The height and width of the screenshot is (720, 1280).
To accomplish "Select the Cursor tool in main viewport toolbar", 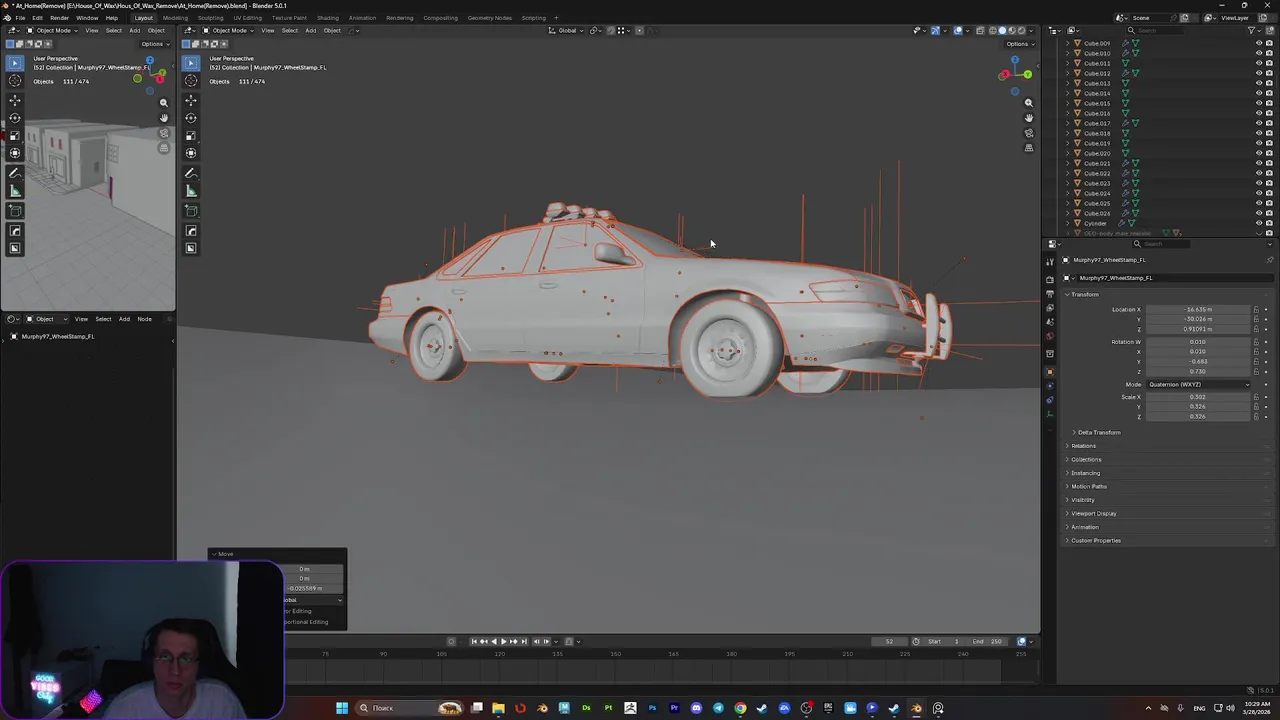I will pyautogui.click(x=191, y=81).
